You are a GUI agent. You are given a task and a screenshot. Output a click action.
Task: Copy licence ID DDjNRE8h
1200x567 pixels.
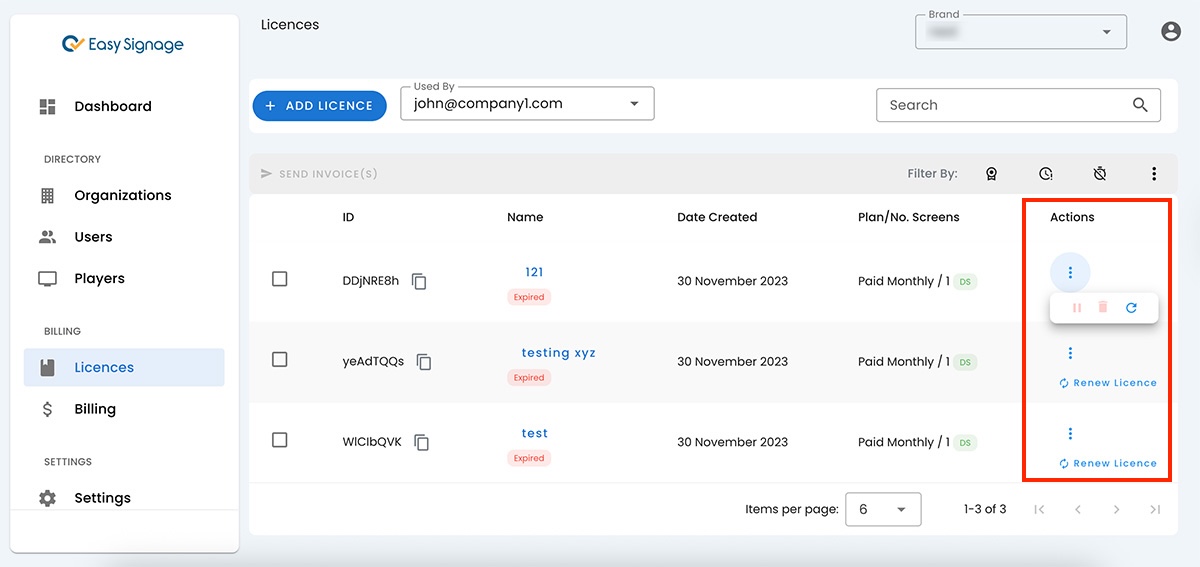[x=420, y=282]
